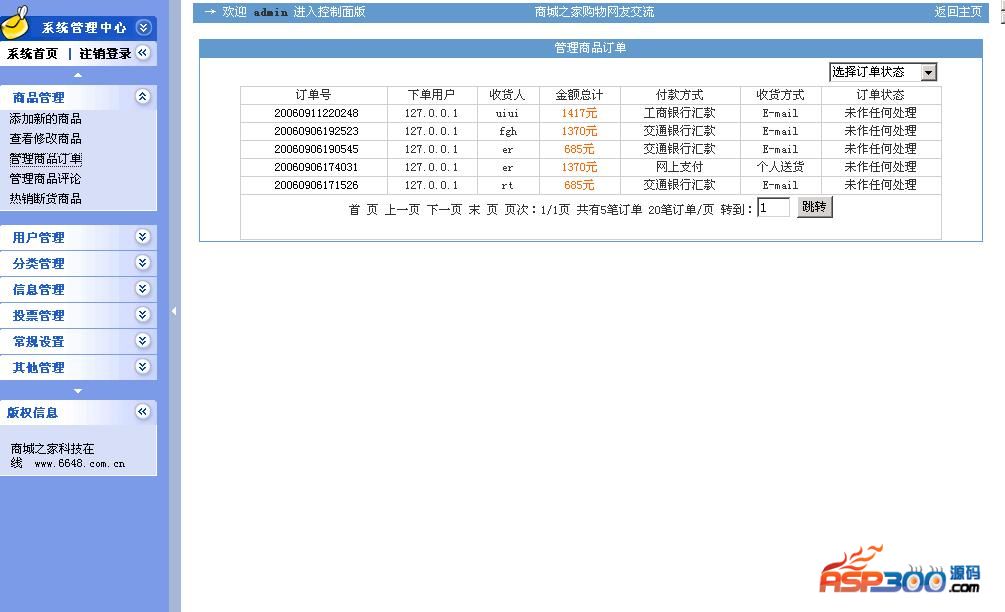Screen dimensions: 1005x612
Task: Click 共有5笔订单 summary text
Action: point(609,210)
